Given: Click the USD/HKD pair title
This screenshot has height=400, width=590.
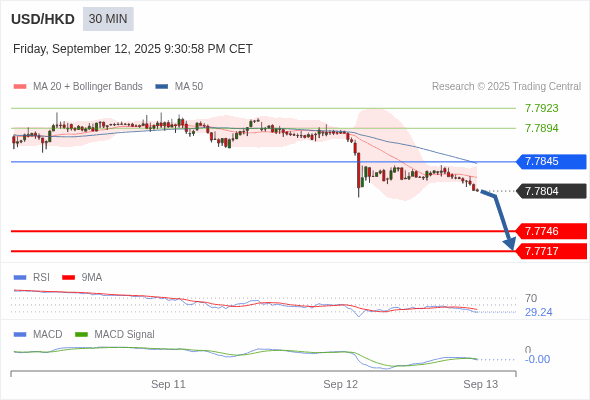Looking at the screenshot, I should click(43, 19).
